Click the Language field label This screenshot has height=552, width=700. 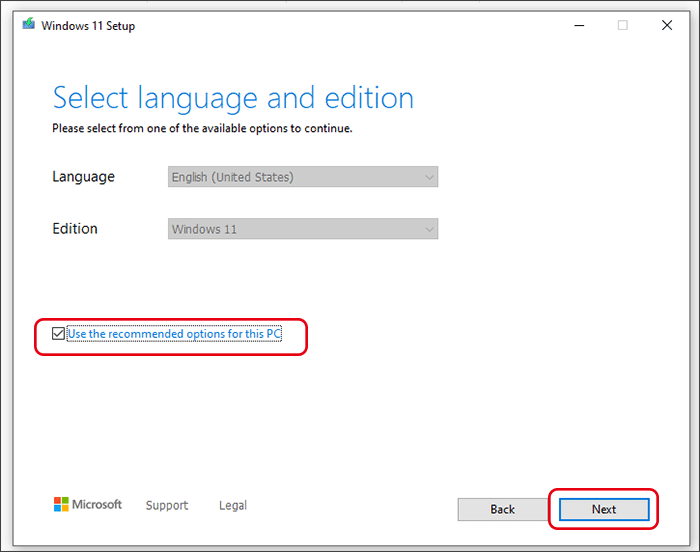[83, 177]
